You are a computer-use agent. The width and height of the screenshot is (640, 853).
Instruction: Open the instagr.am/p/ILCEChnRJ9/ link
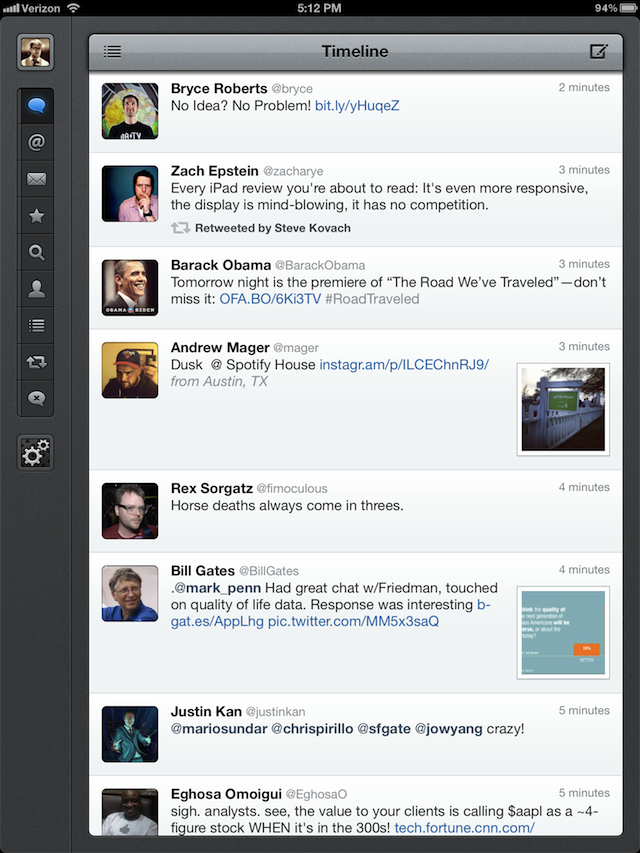404,364
